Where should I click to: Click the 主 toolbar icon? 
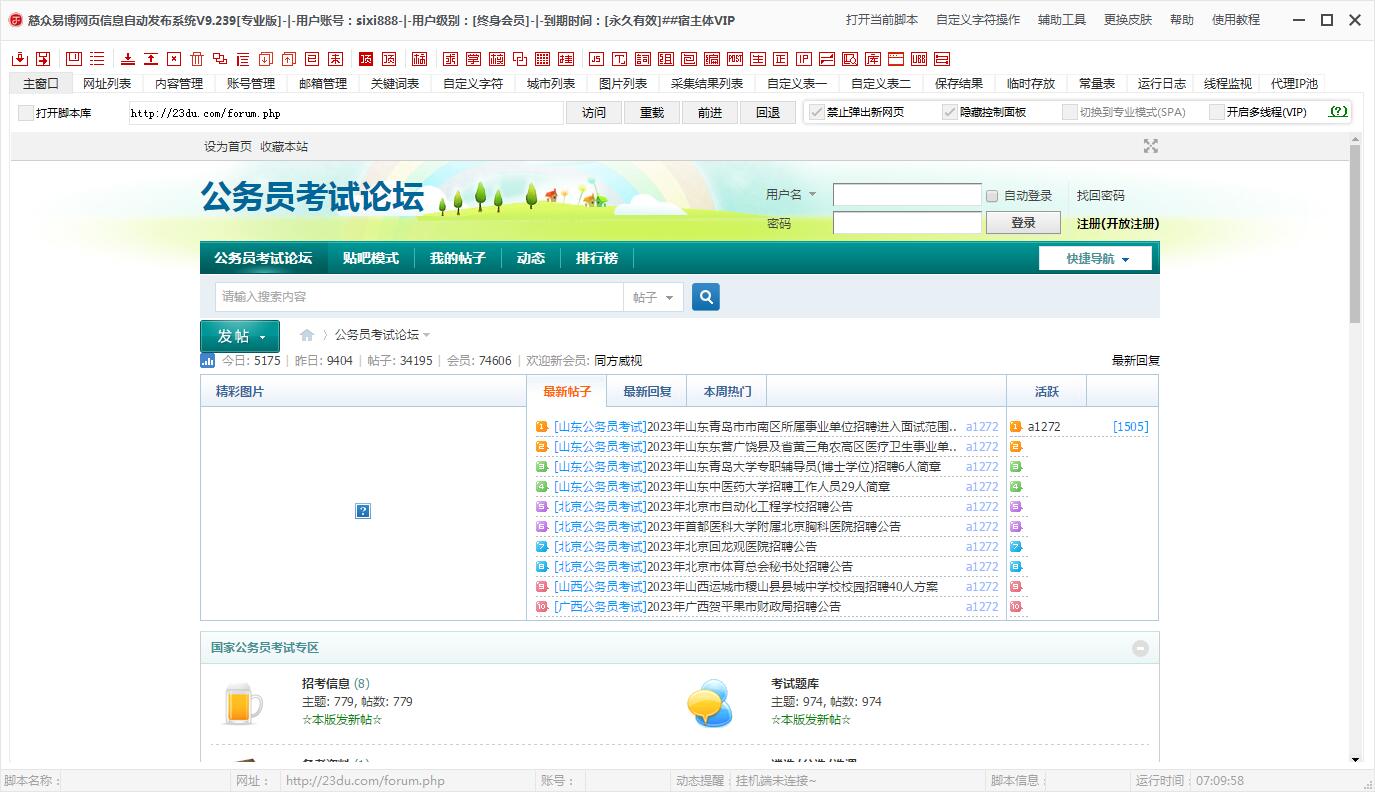pyautogui.click(x=758, y=59)
